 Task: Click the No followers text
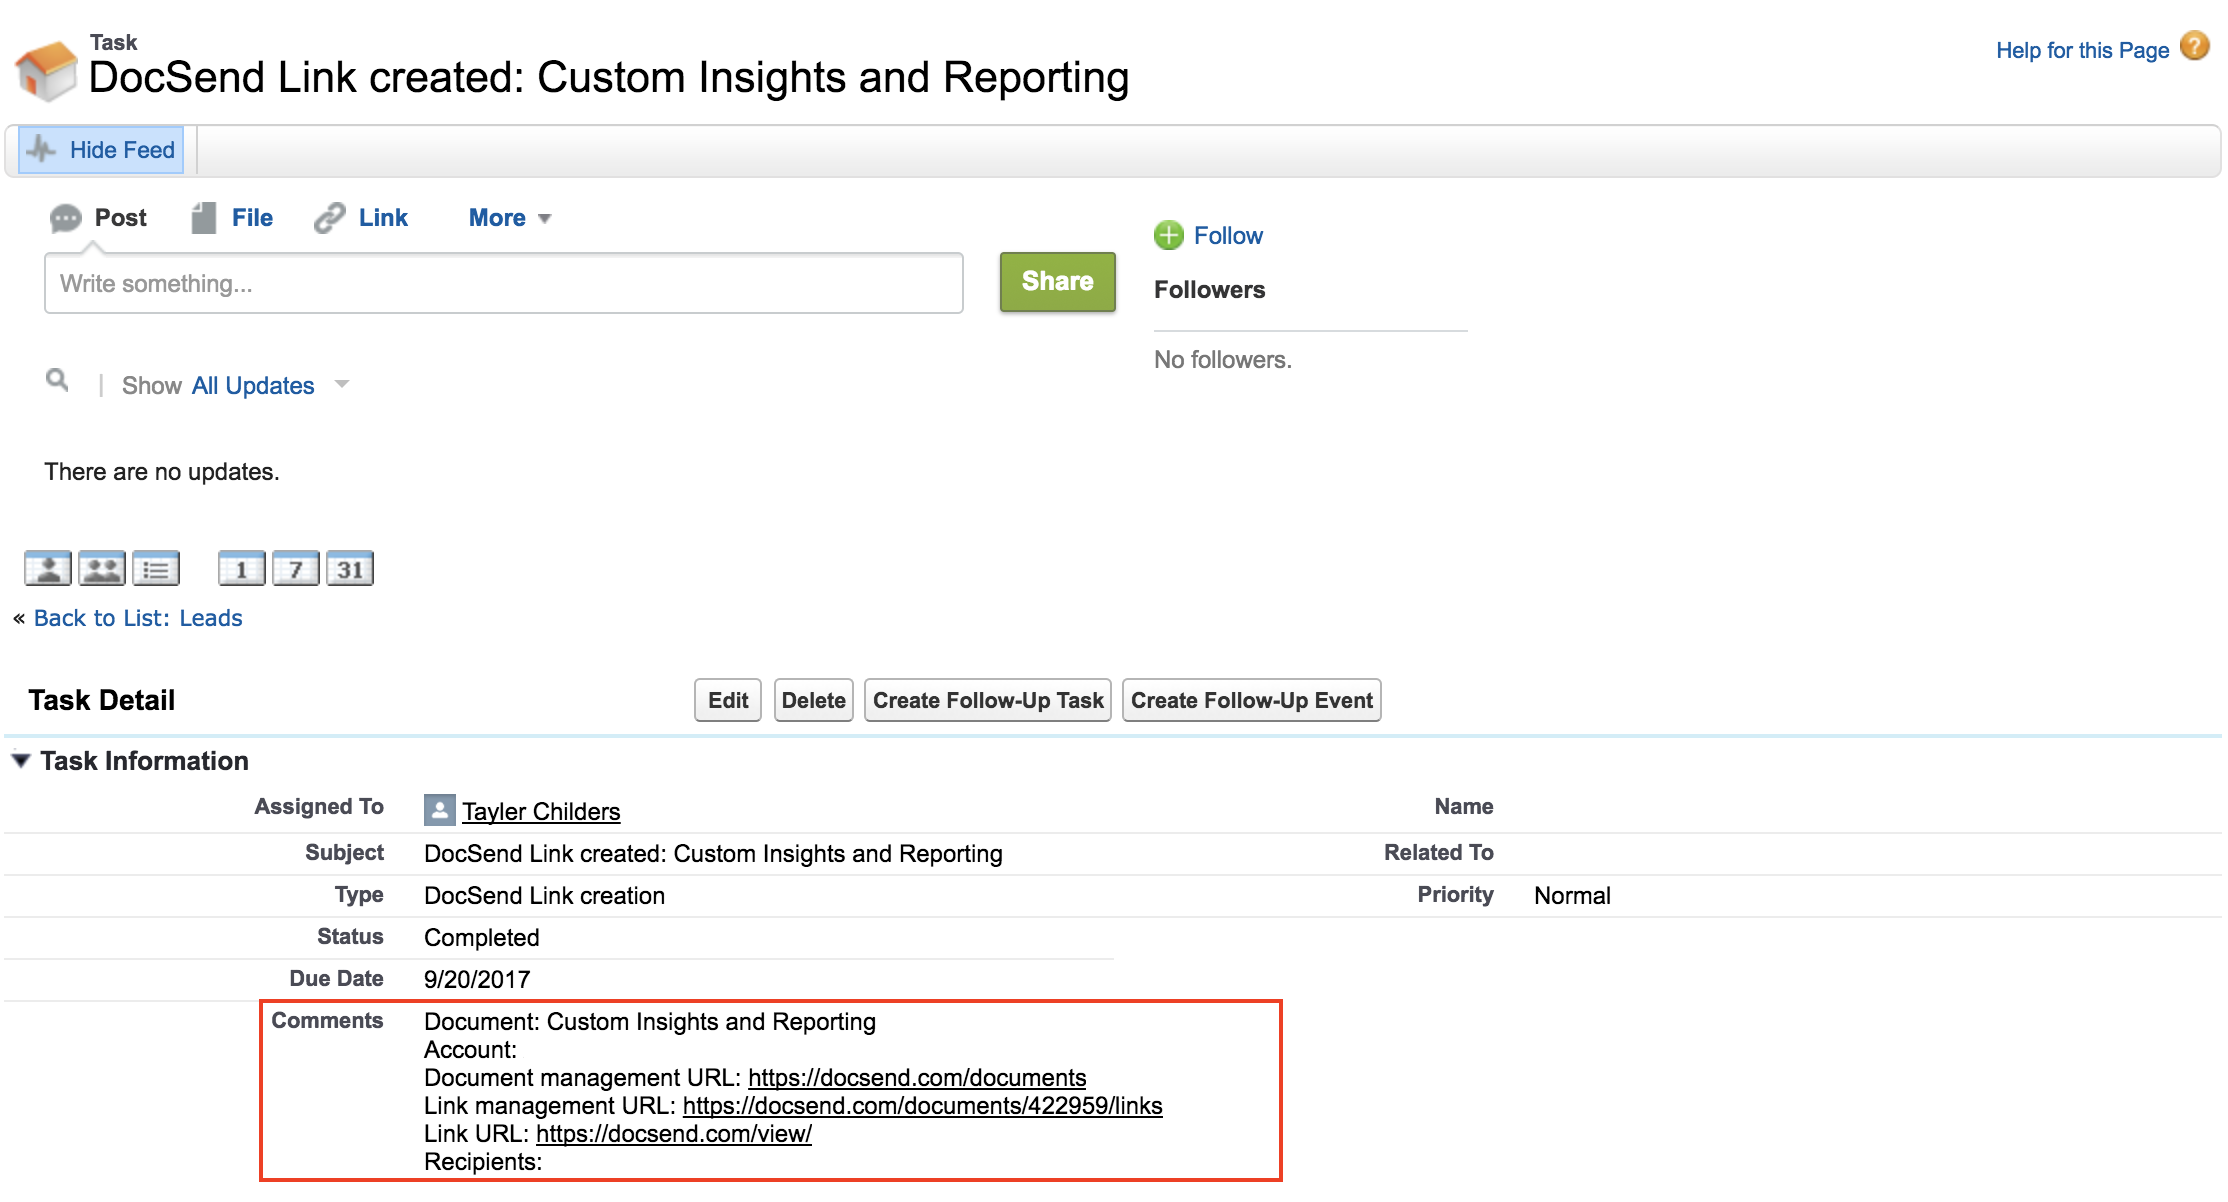[x=1223, y=360]
